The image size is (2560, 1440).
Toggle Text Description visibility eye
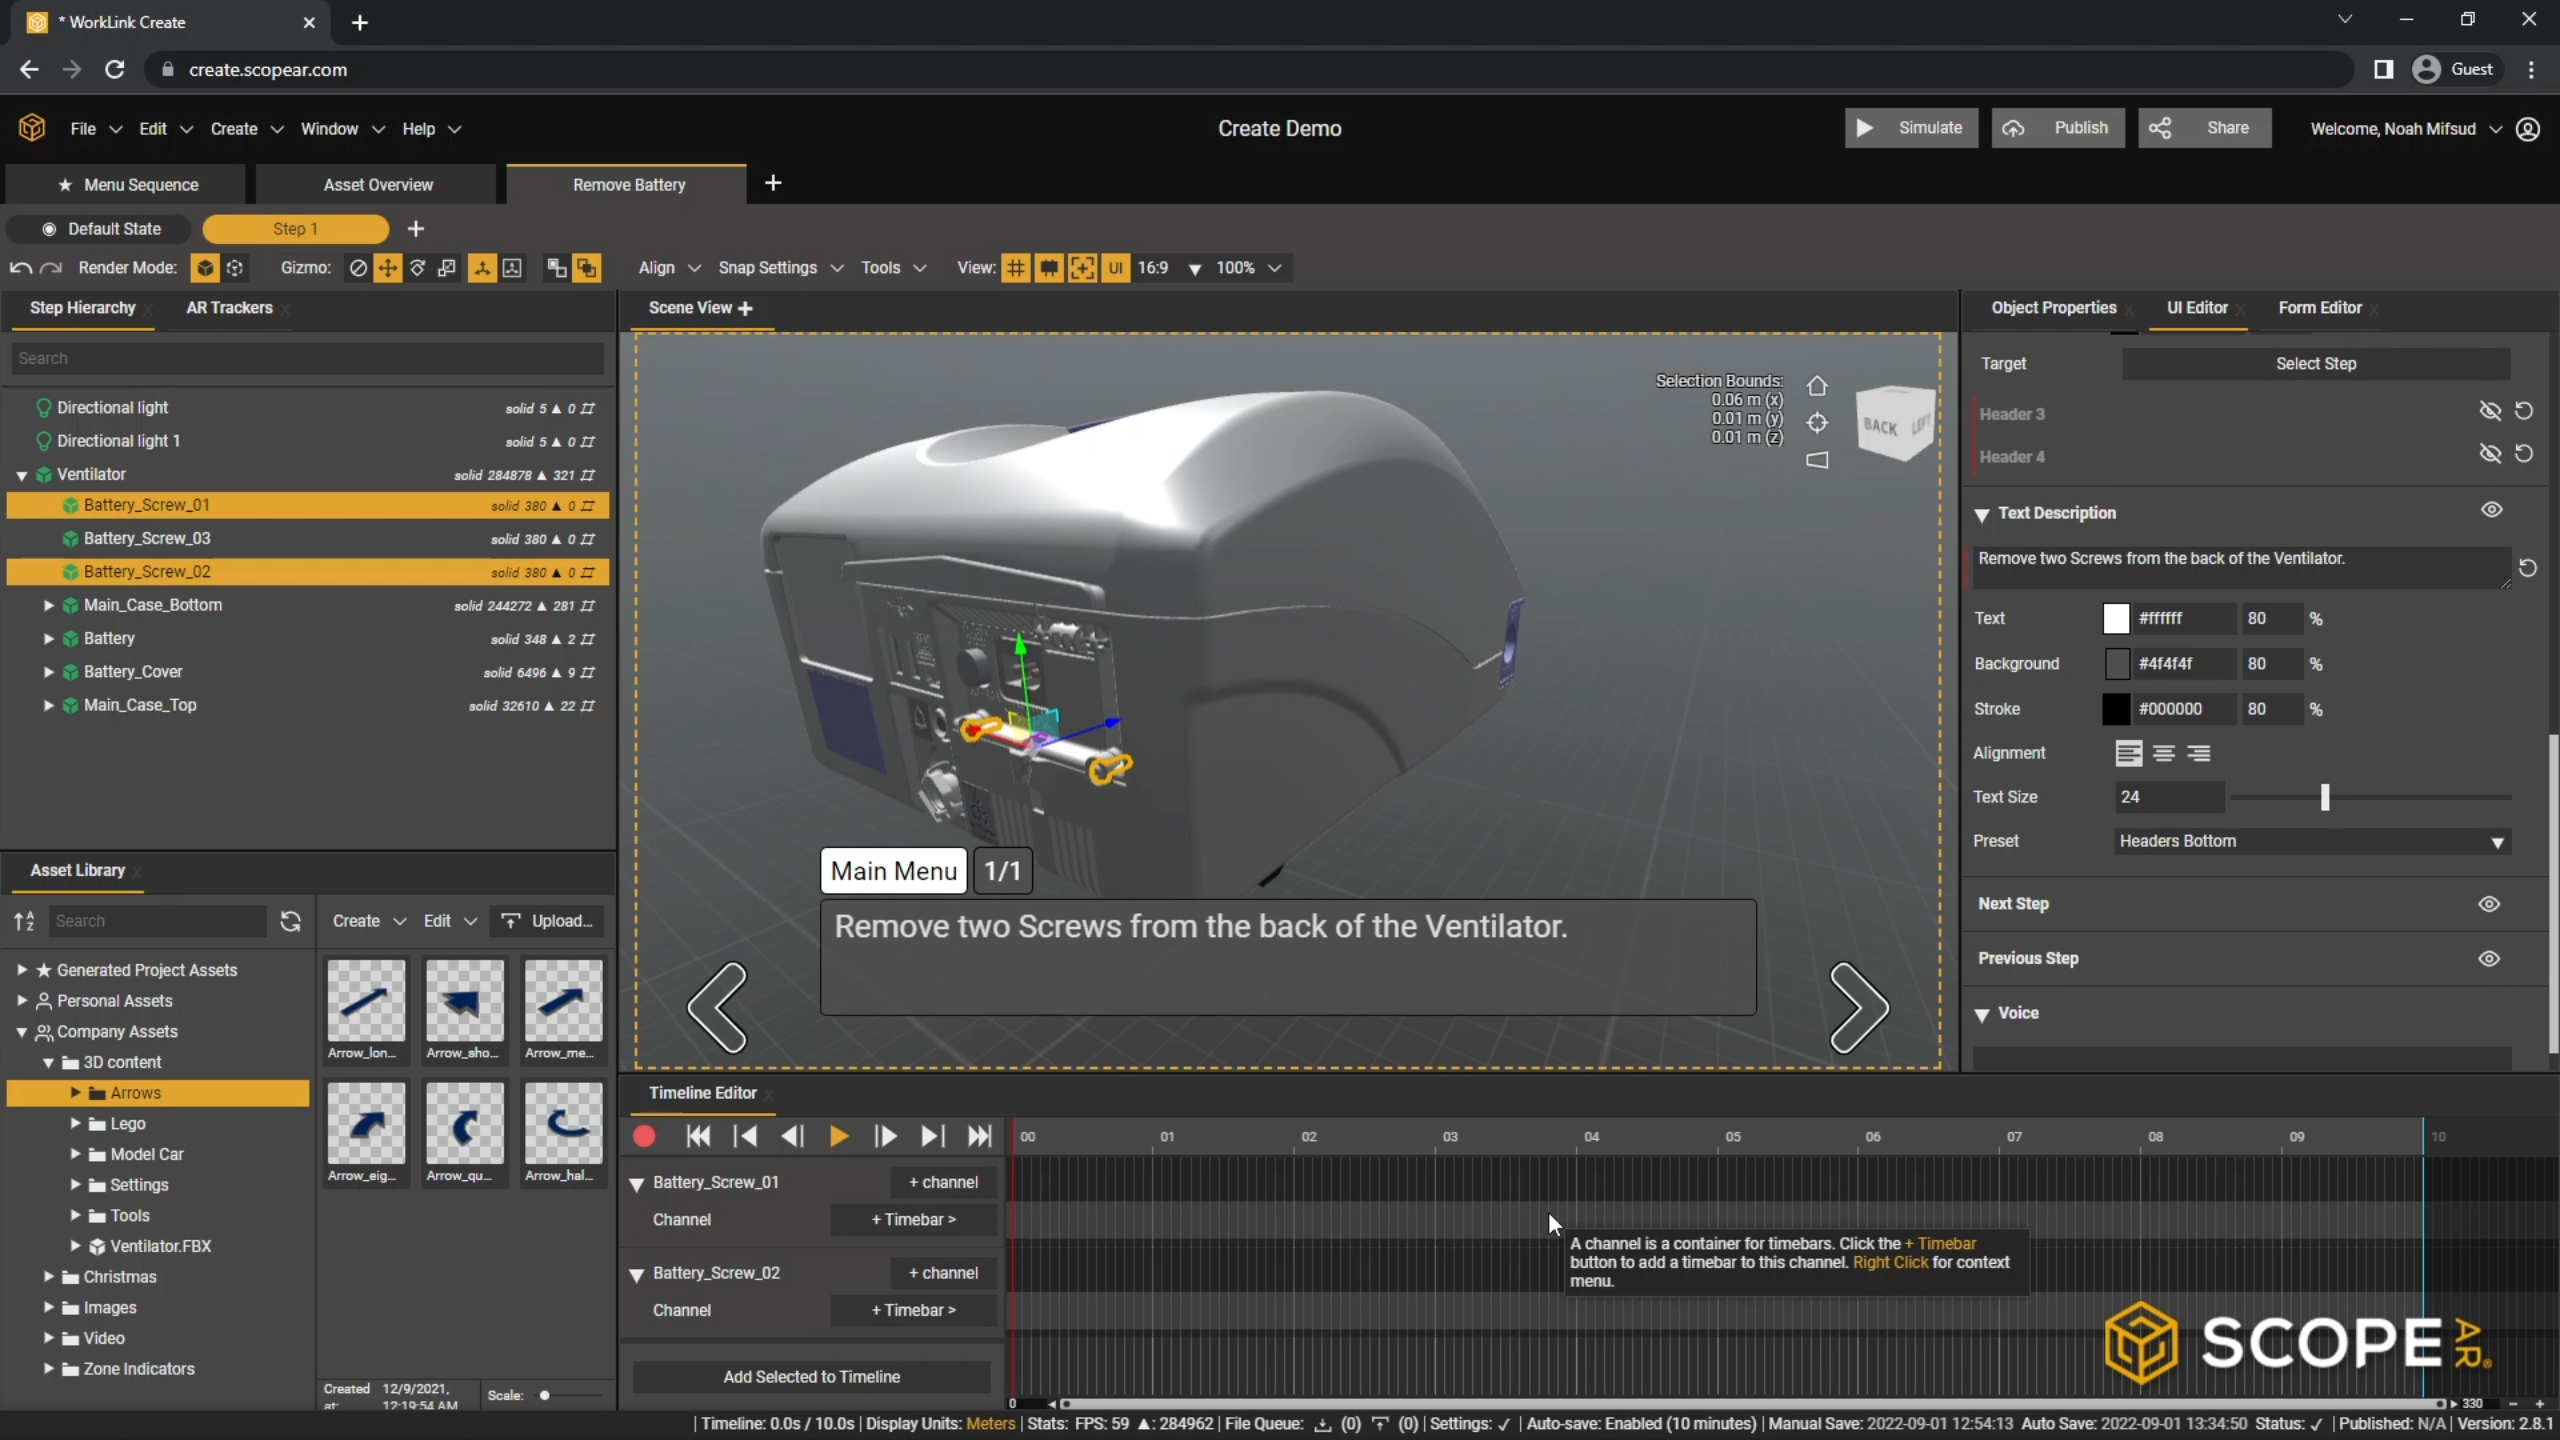pos(2491,510)
